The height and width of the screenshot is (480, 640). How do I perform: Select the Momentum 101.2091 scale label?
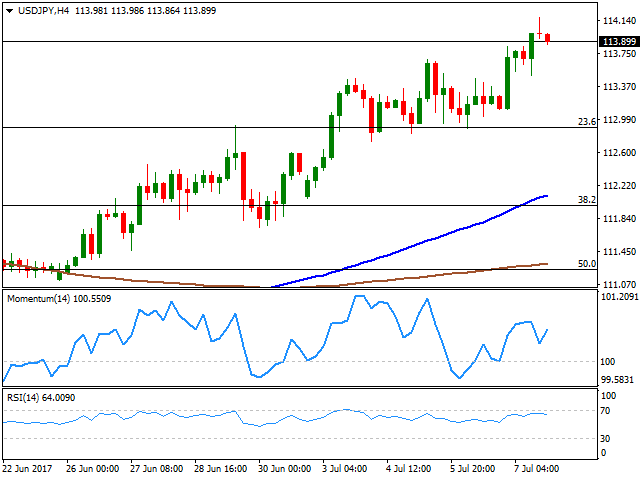point(618,297)
